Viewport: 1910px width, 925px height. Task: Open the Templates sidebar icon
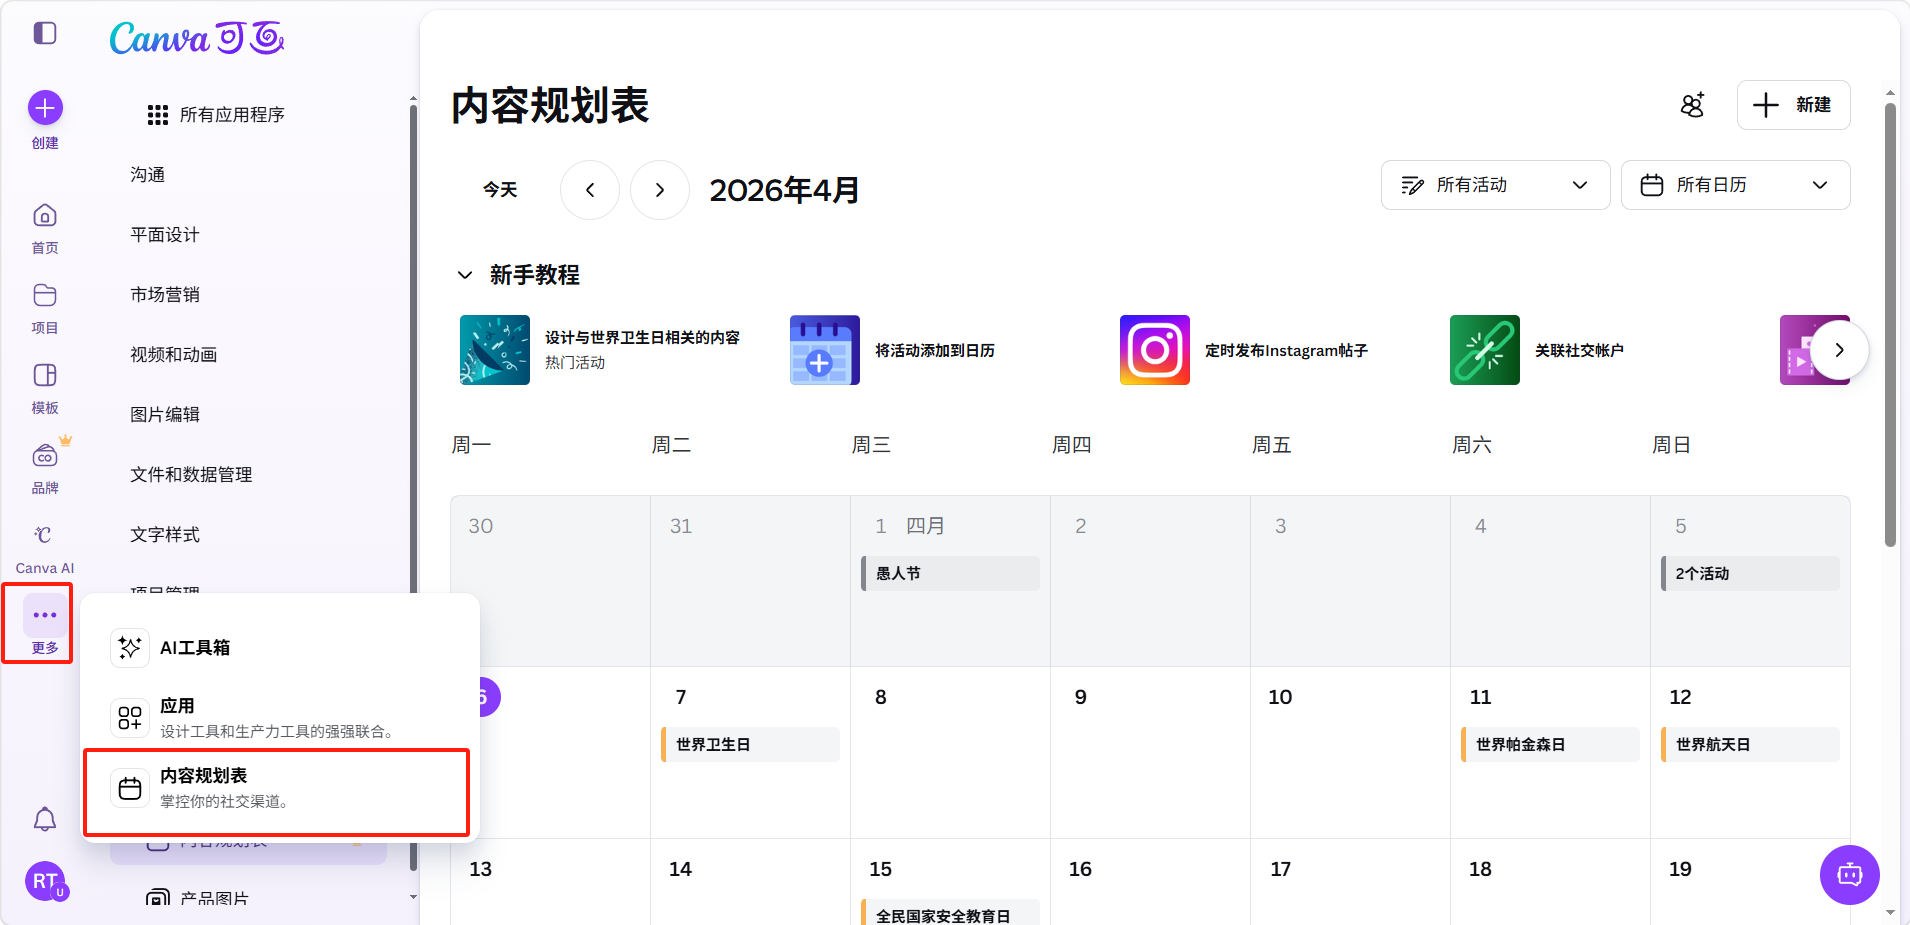[x=45, y=376]
